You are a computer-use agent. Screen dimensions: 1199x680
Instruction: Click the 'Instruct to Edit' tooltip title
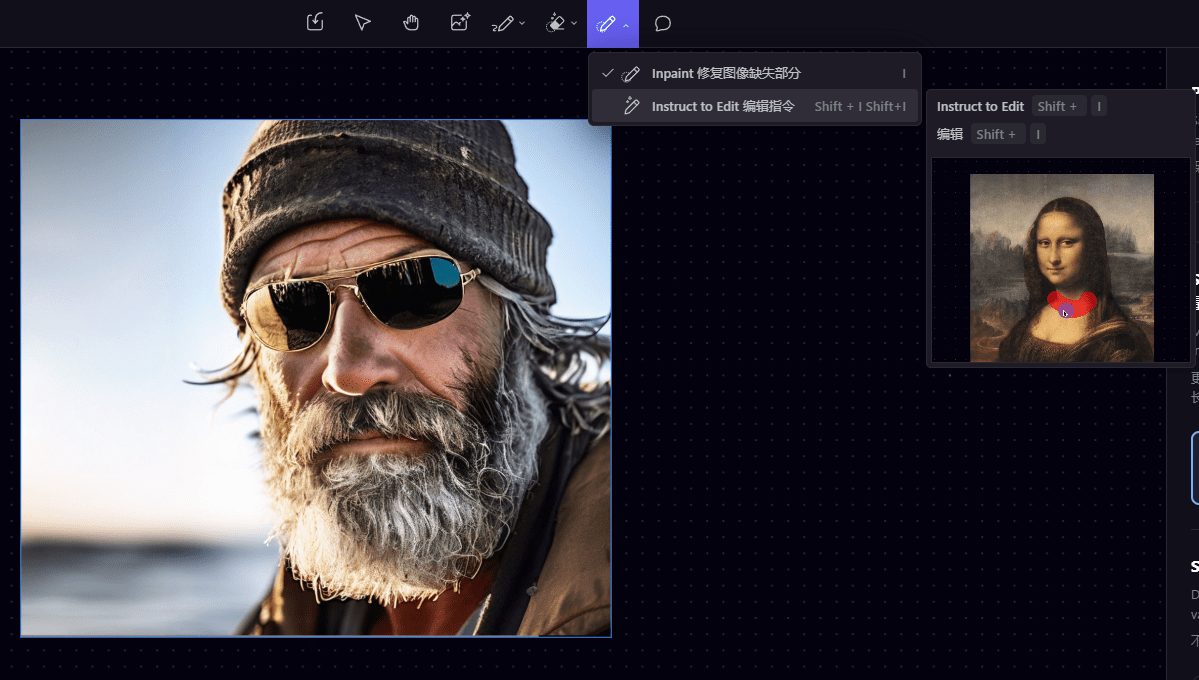point(980,106)
